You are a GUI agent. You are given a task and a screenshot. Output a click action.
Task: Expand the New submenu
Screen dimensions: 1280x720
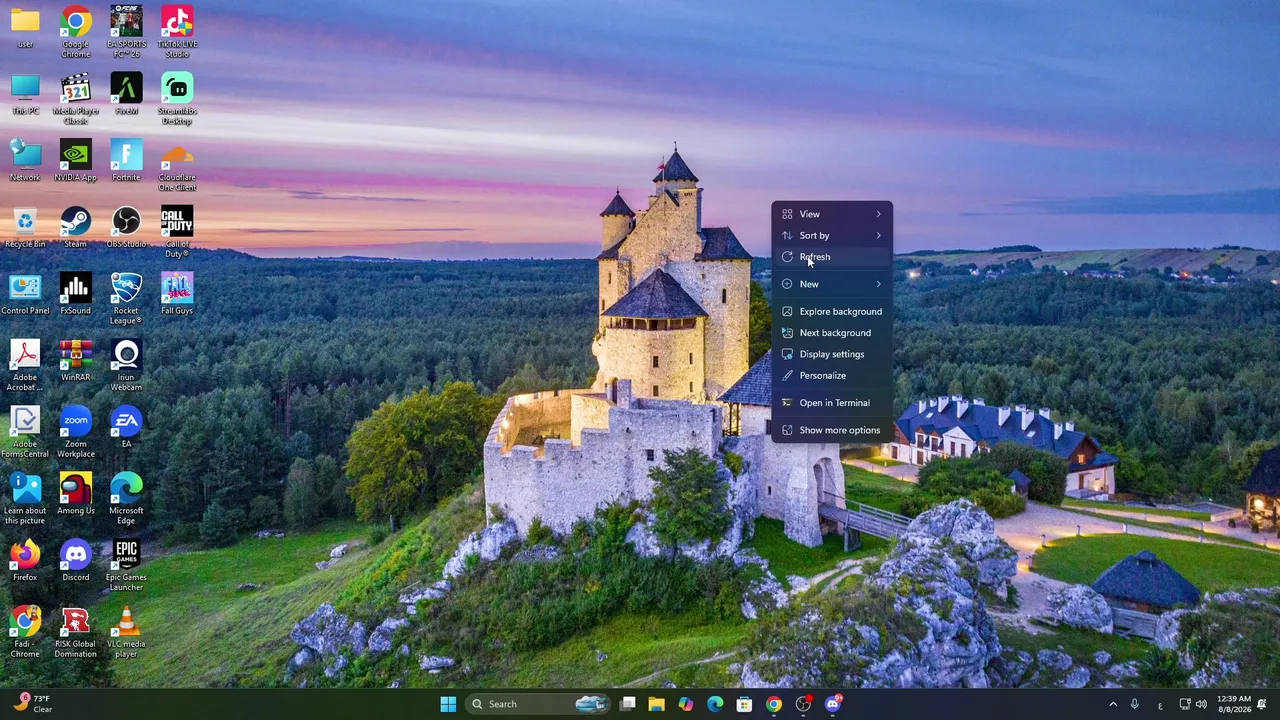[x=832, y=284]
